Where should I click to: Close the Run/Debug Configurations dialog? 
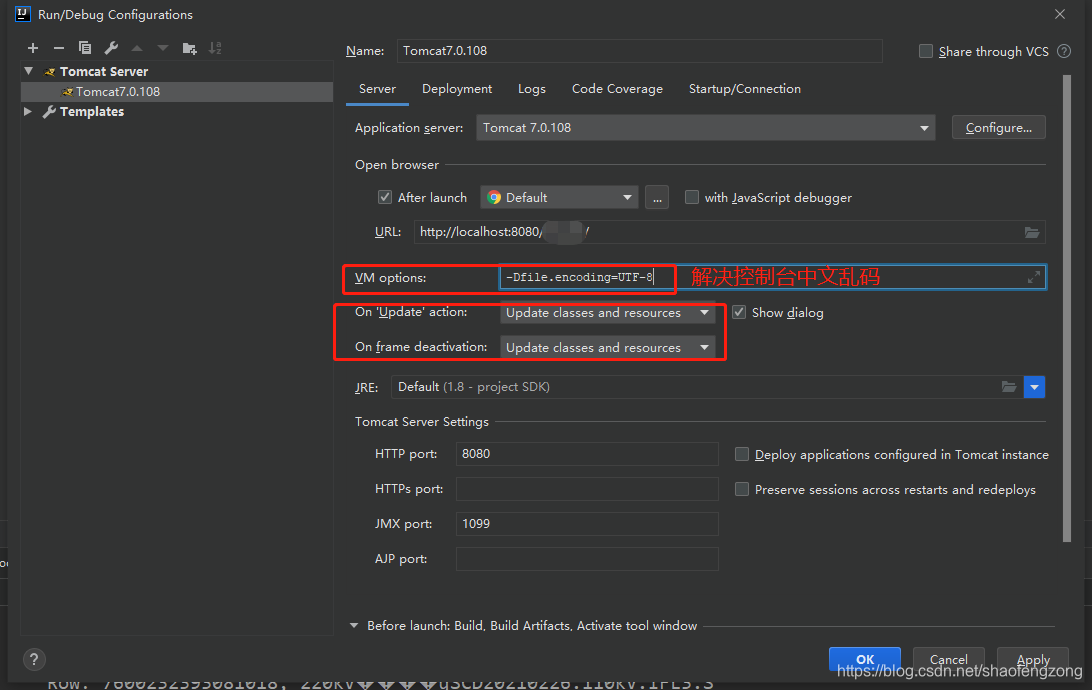1060,14
